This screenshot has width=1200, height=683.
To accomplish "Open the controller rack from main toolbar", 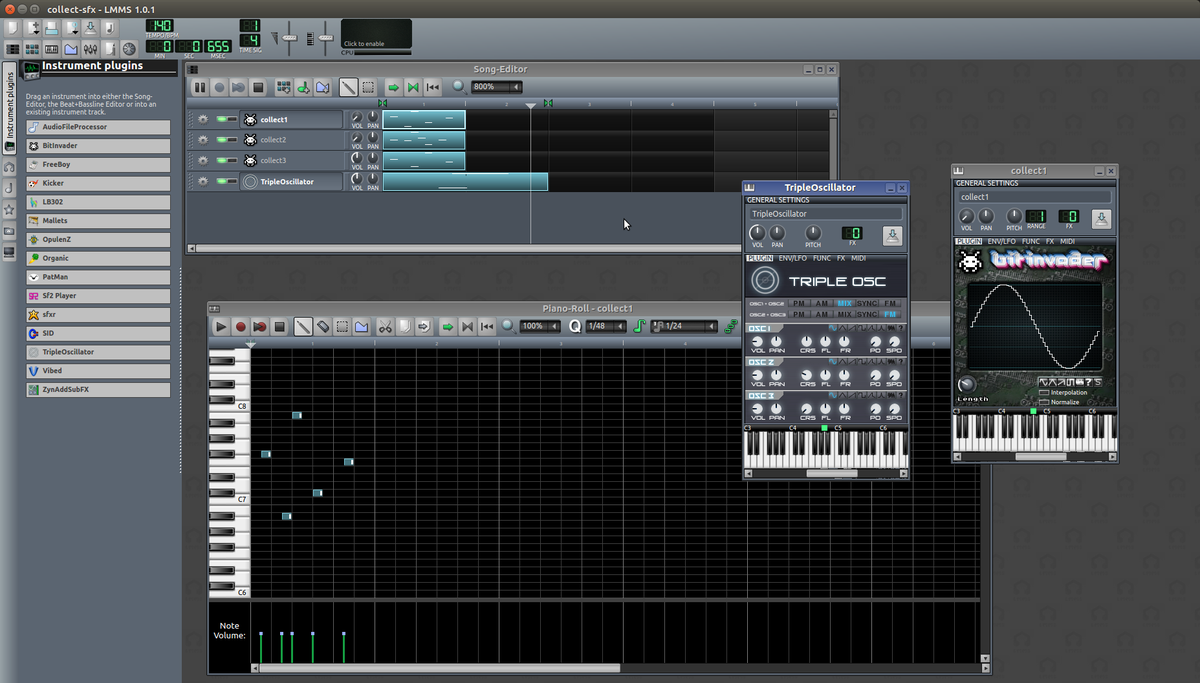I will click(129, 49).
